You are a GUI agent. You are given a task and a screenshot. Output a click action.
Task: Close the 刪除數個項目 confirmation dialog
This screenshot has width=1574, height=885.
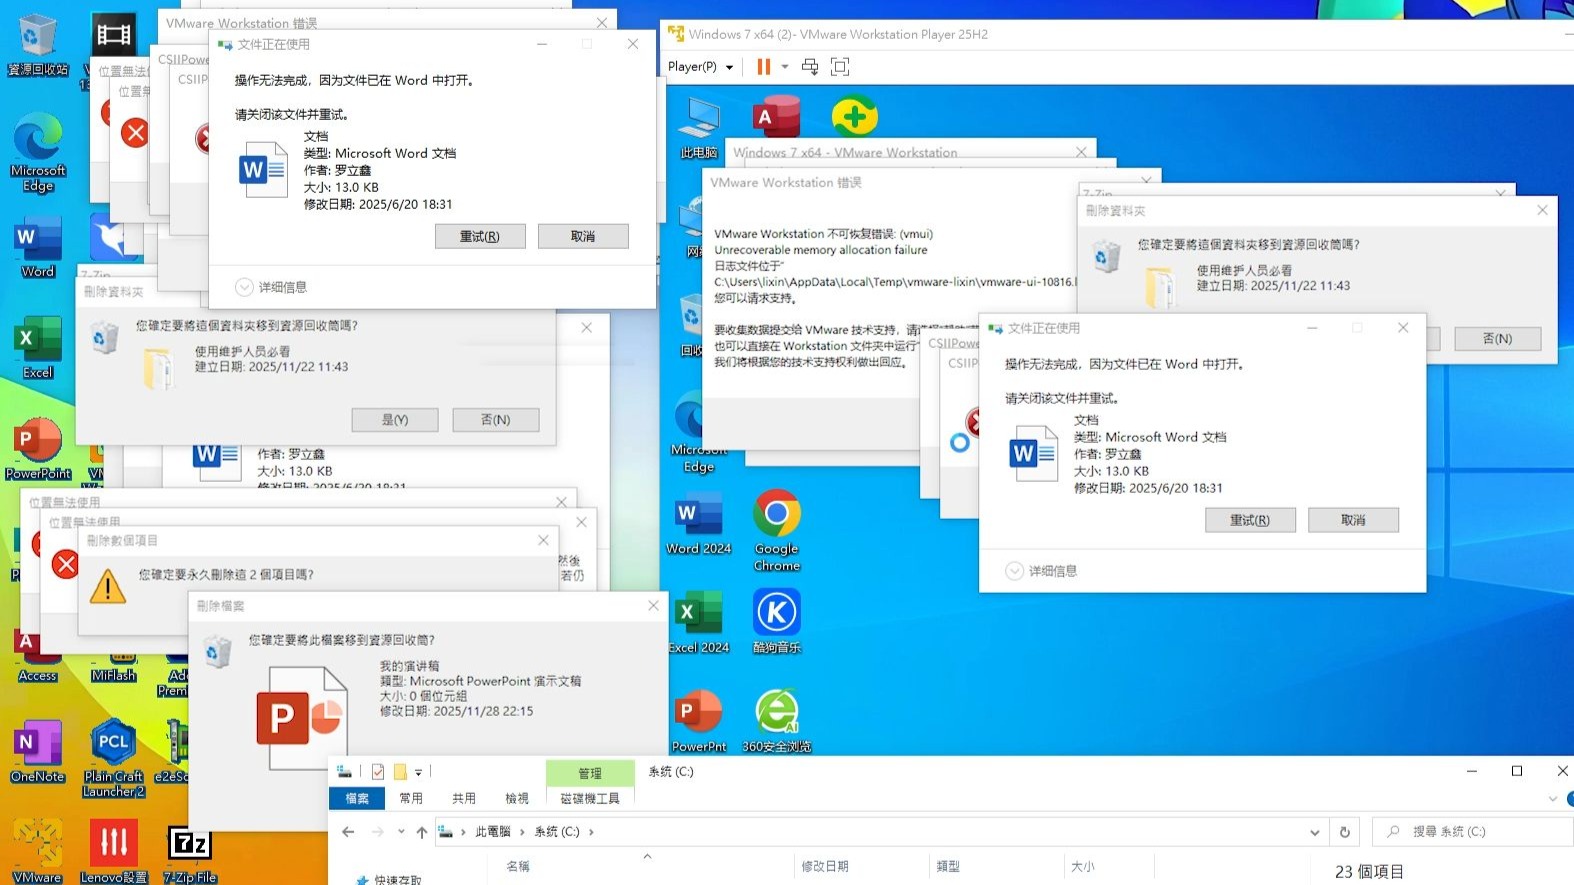(543, 540)
